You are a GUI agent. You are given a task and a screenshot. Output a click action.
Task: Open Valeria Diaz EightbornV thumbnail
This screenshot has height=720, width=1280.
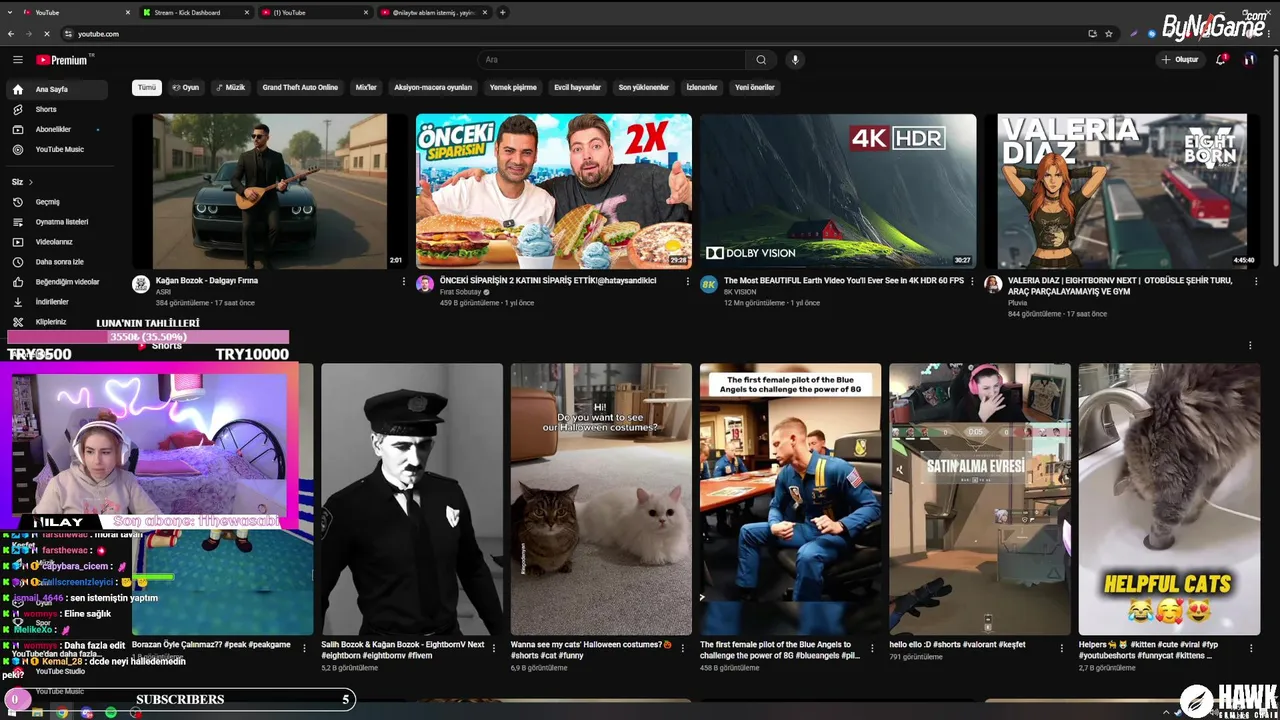1122,191
